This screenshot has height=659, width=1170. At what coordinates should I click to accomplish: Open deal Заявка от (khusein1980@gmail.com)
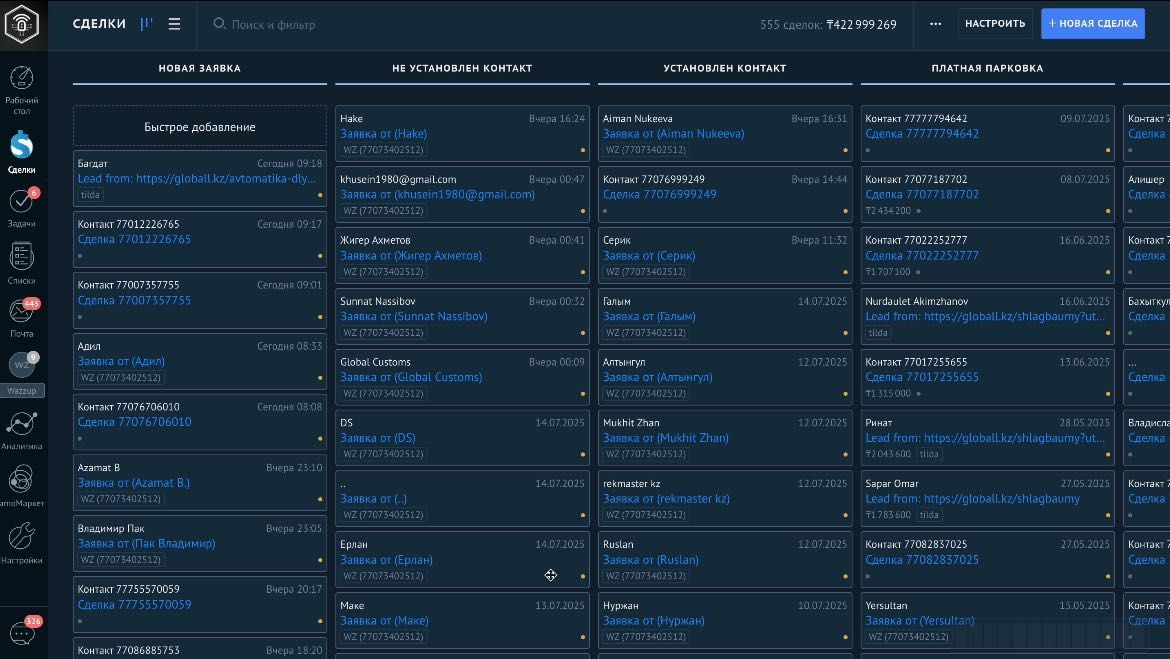pyautogui.click(x=437, y=194)
